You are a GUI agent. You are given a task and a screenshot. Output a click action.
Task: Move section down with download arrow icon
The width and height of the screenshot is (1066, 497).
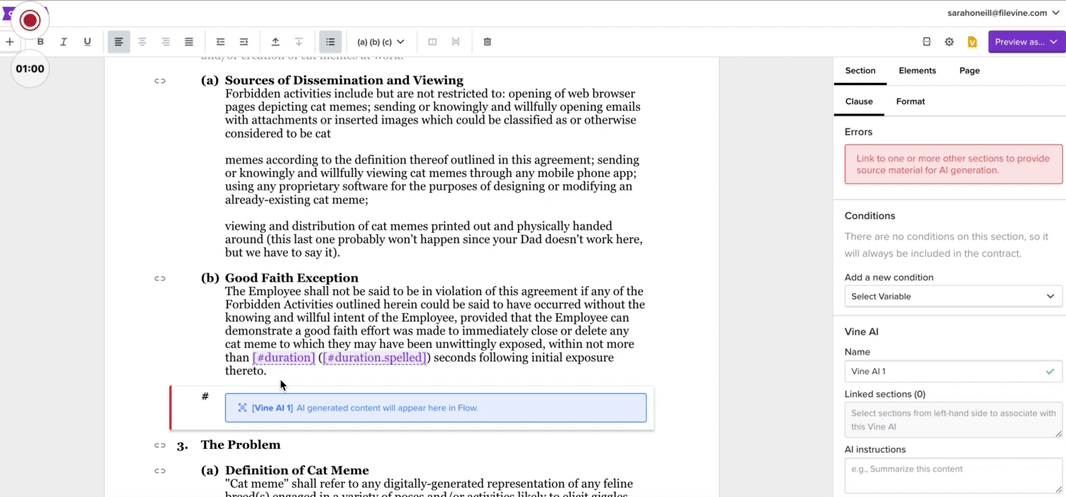point(298,42)
